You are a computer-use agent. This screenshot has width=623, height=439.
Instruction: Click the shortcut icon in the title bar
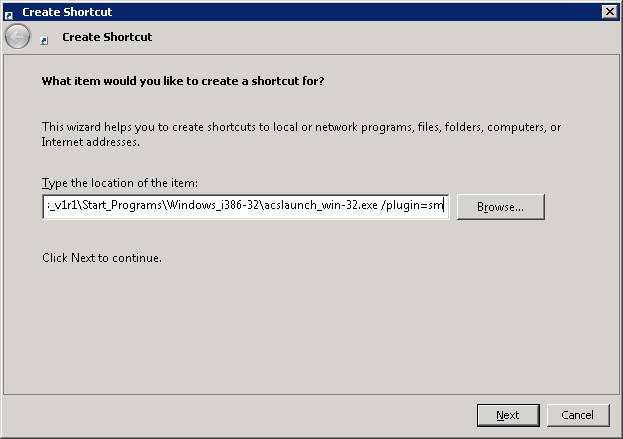pos(9,12)
